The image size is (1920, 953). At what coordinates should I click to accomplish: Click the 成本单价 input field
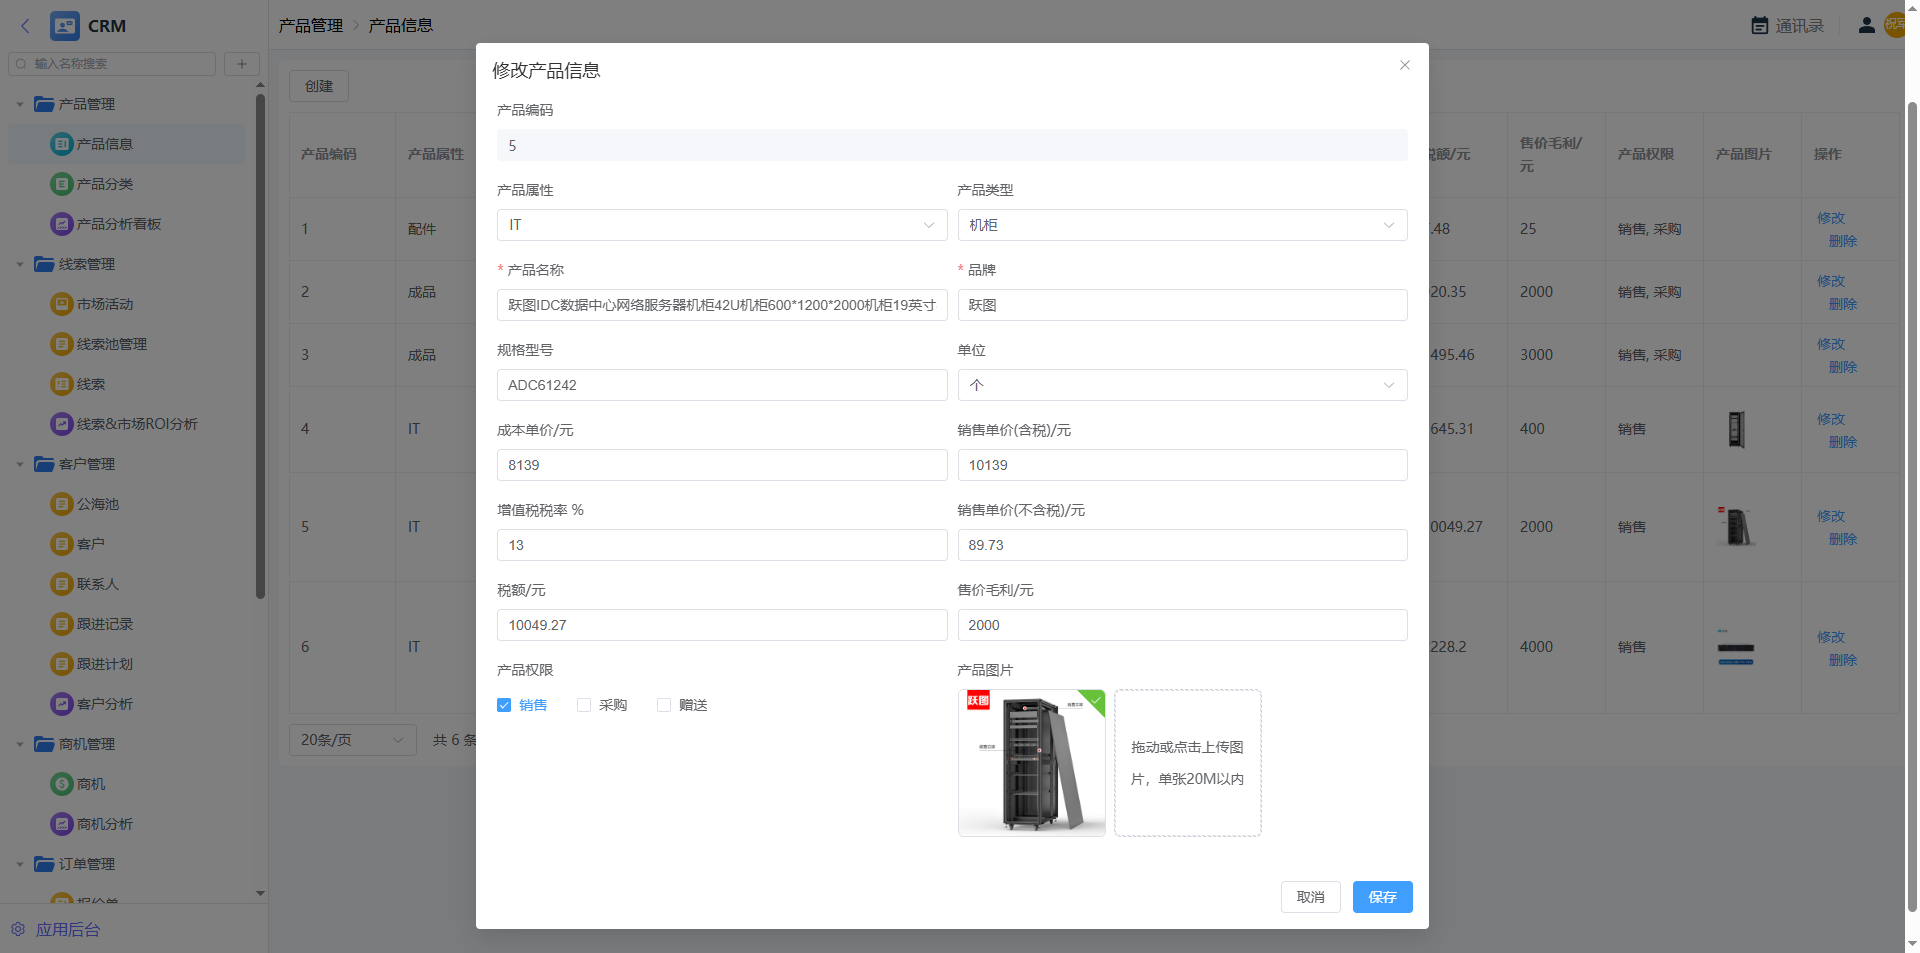[x=721, y=465]
